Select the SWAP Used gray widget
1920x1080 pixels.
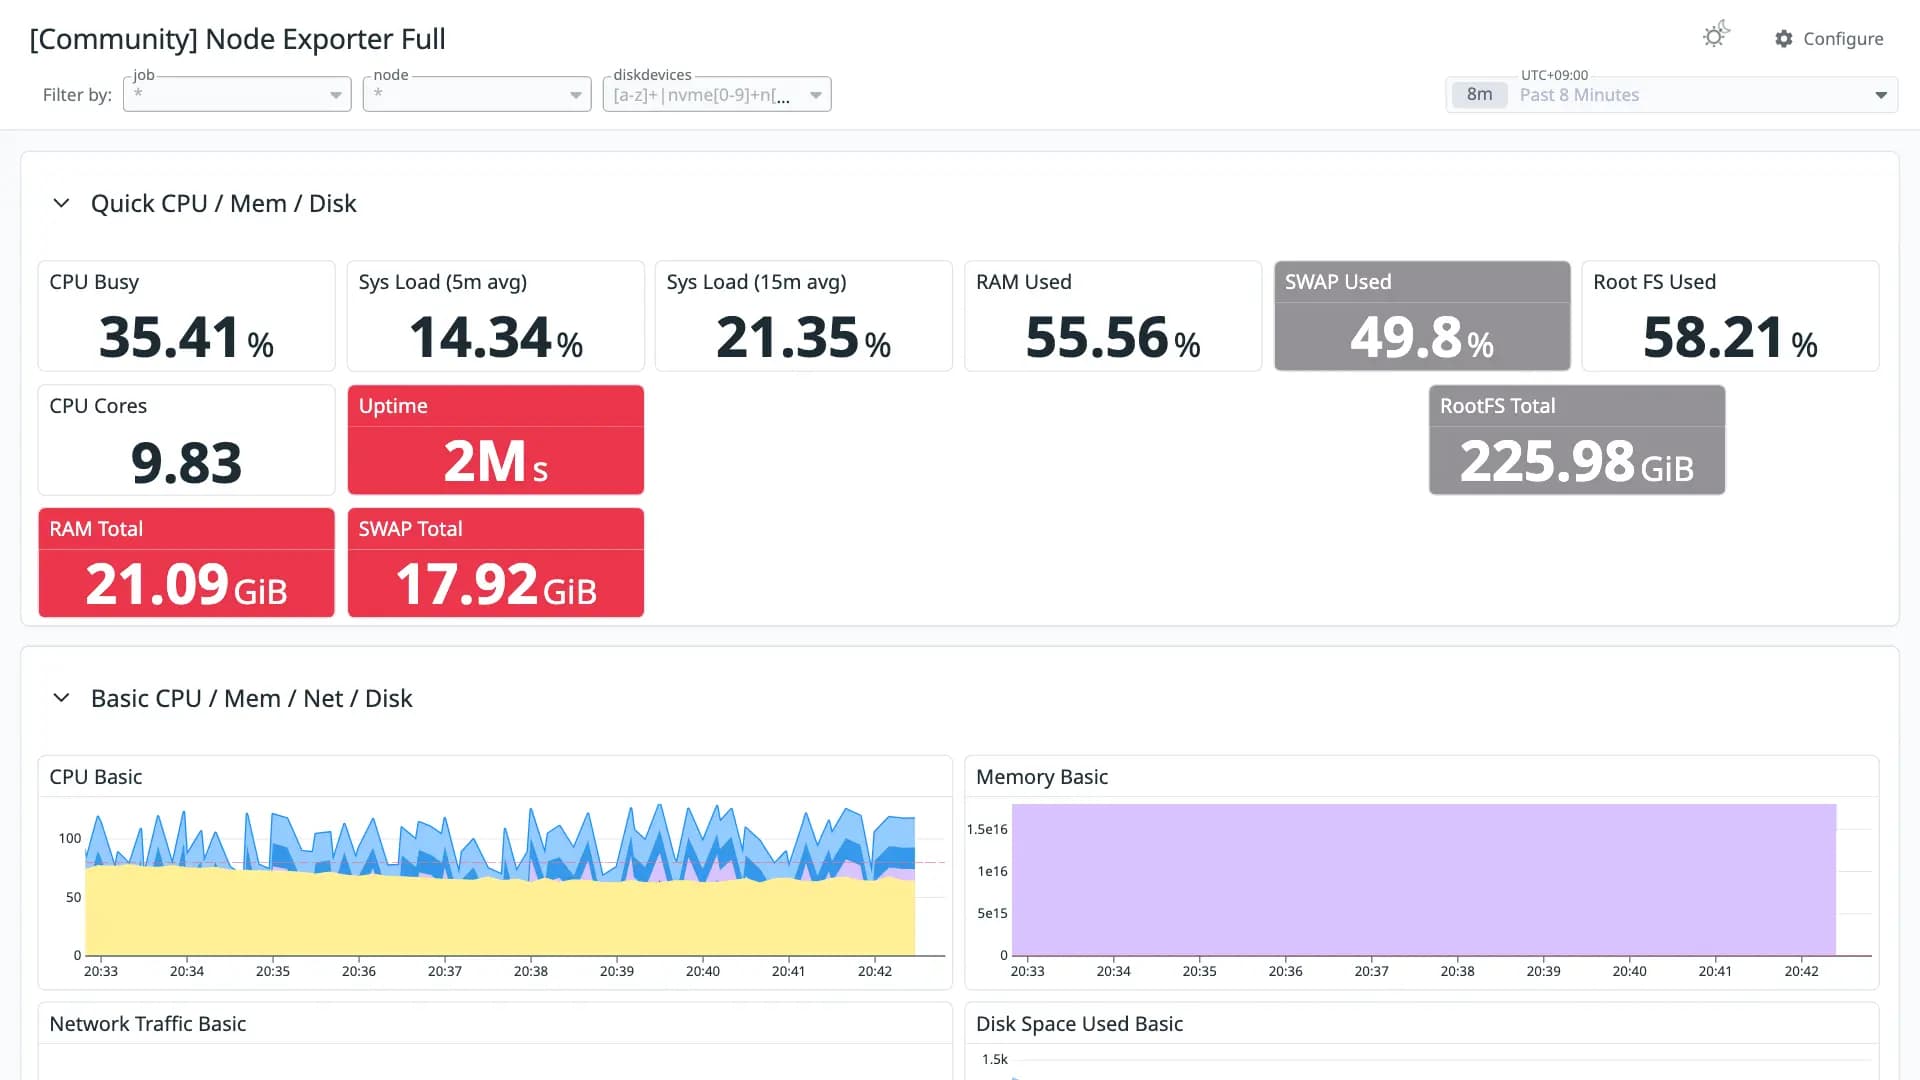1422,316
